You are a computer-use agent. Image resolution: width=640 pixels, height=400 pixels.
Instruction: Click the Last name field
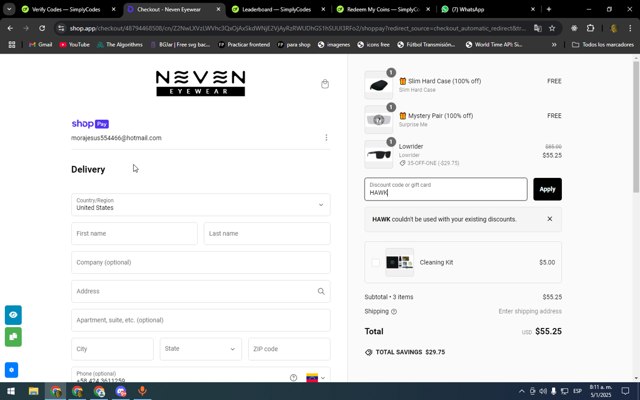267,233
